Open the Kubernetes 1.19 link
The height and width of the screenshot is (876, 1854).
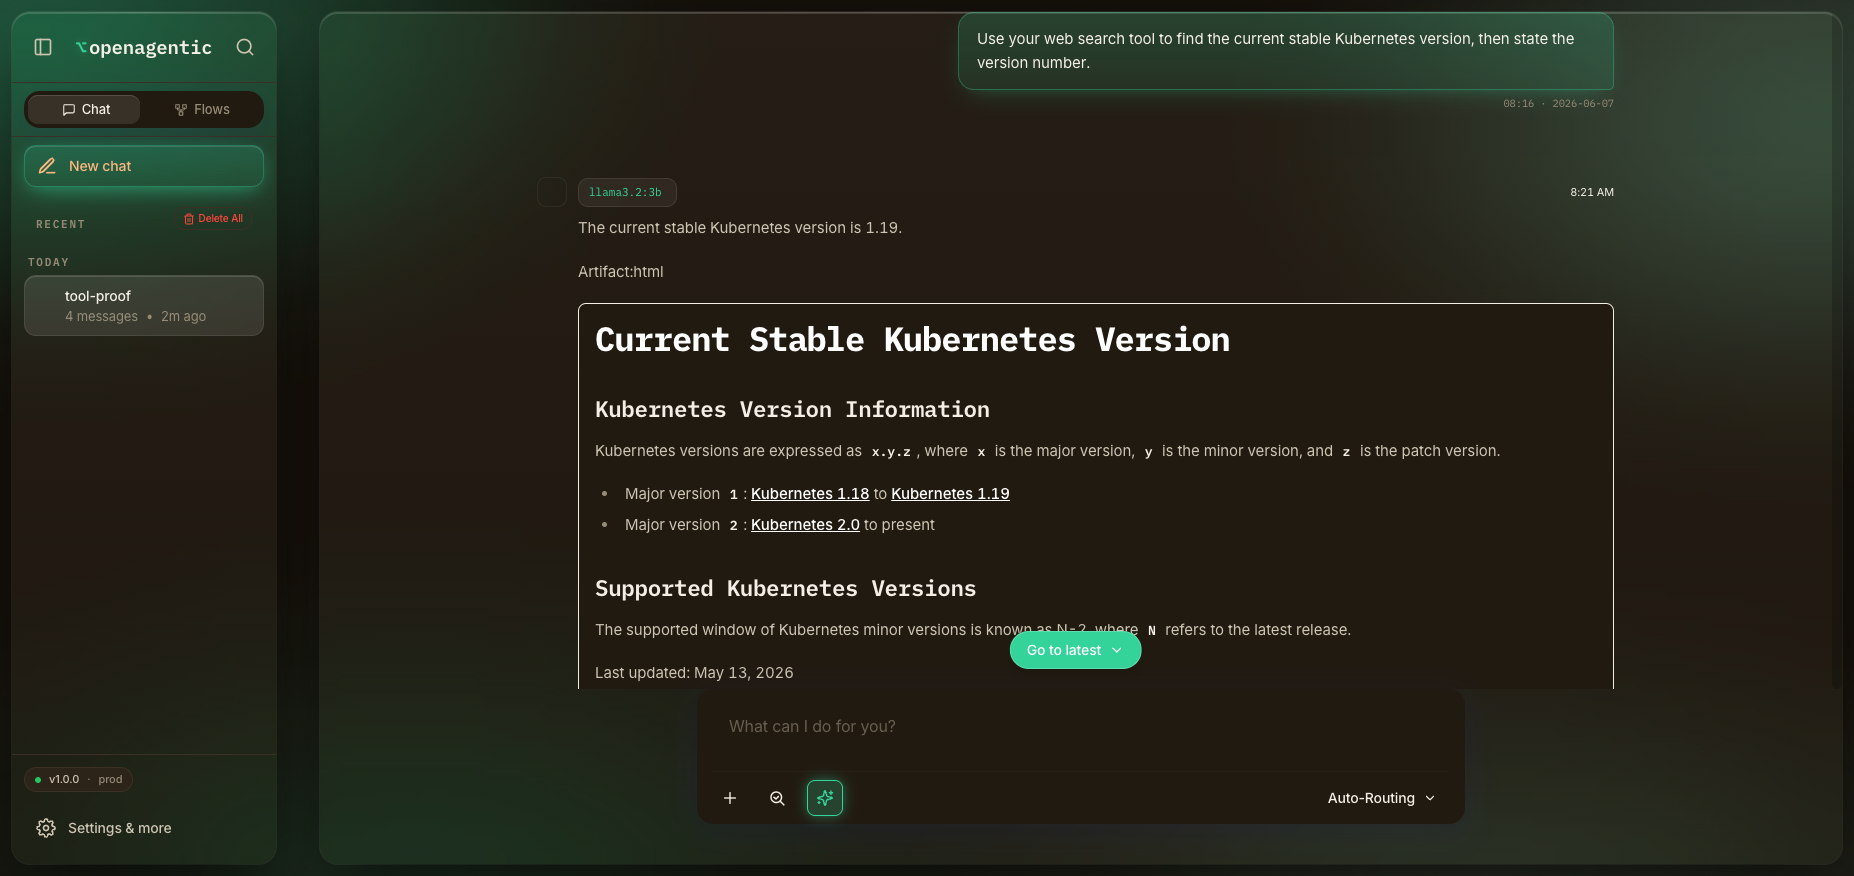(950, 494)
